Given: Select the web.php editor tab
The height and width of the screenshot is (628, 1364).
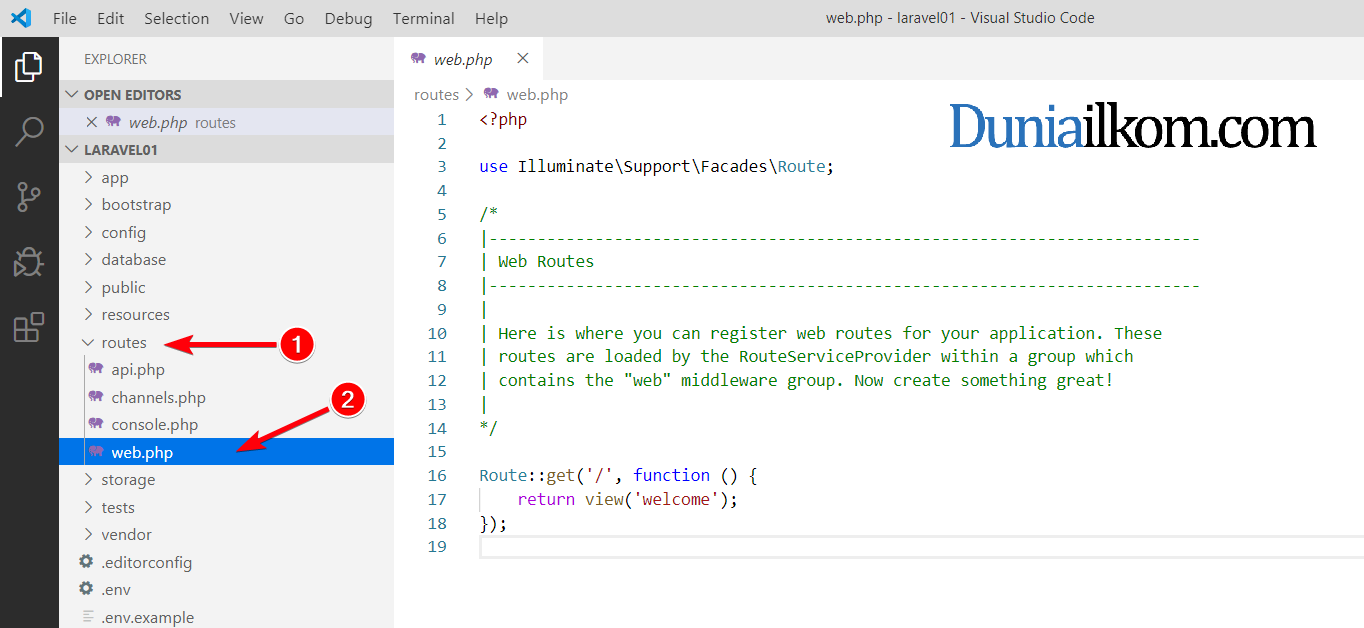Looking at the screenshot, I should click(x=468, y=59).
